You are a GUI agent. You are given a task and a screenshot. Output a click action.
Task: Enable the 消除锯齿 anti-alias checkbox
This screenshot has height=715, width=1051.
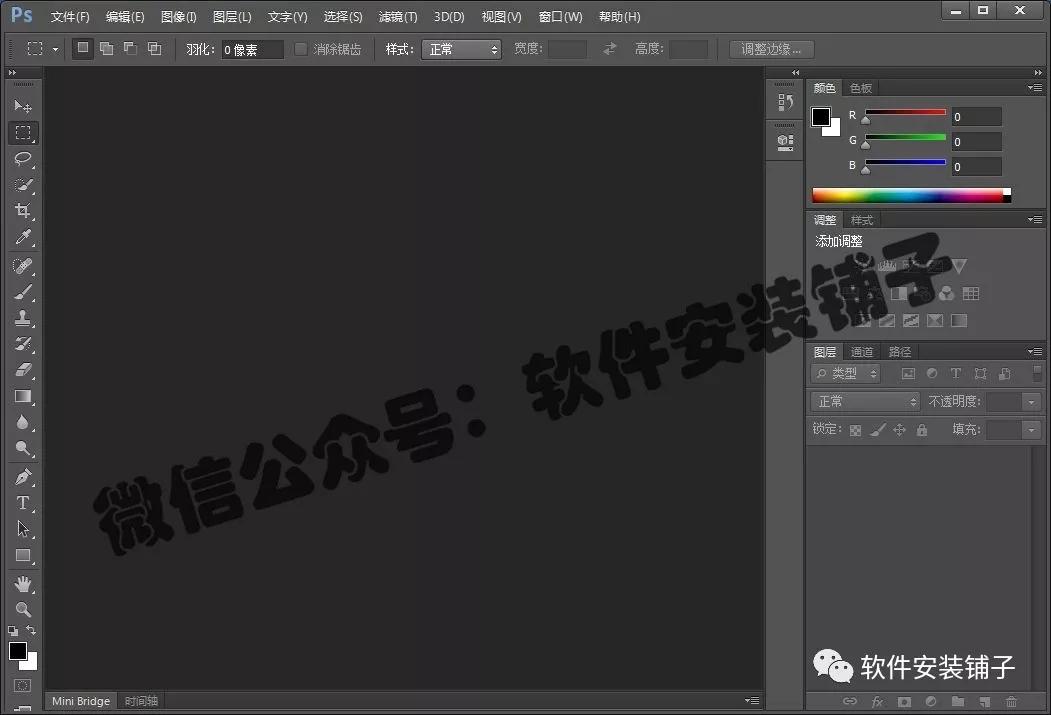[302, 48]
